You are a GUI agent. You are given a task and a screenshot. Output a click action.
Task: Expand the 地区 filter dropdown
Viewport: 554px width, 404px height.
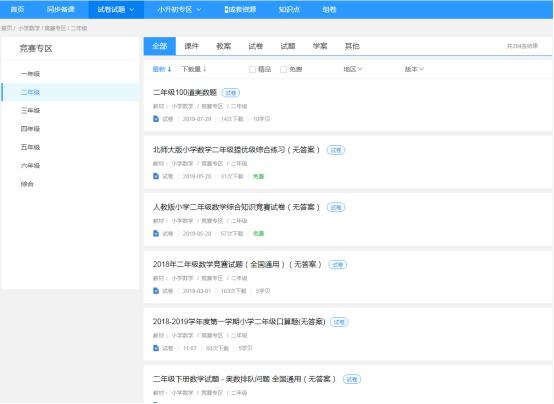(353, 69)
